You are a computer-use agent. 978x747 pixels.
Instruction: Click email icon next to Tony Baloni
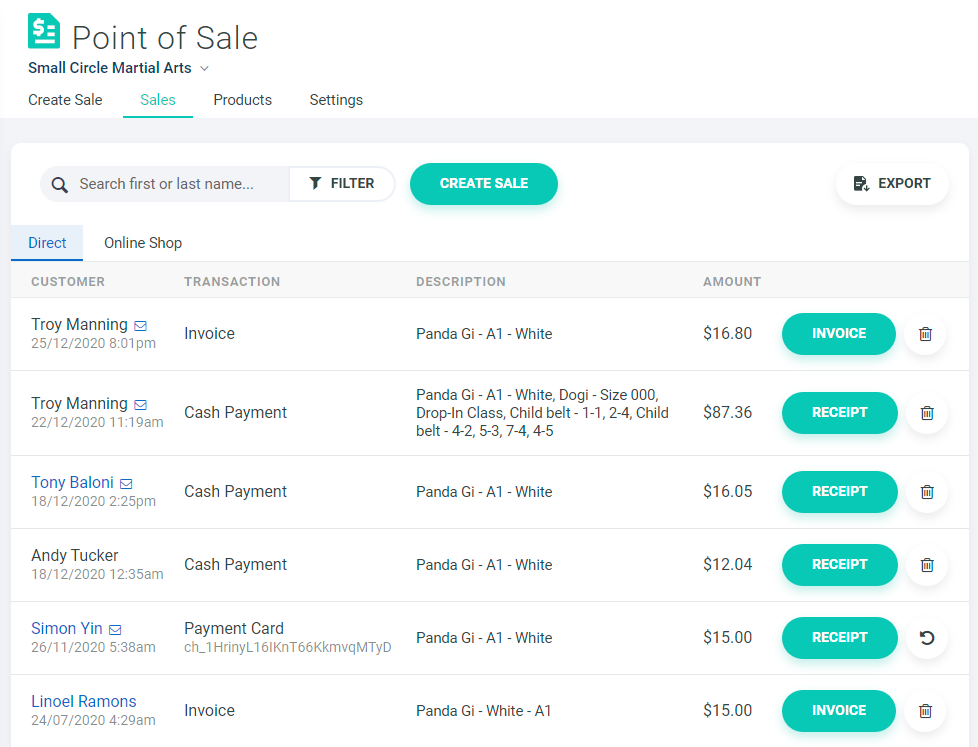(x=126, y=484)
